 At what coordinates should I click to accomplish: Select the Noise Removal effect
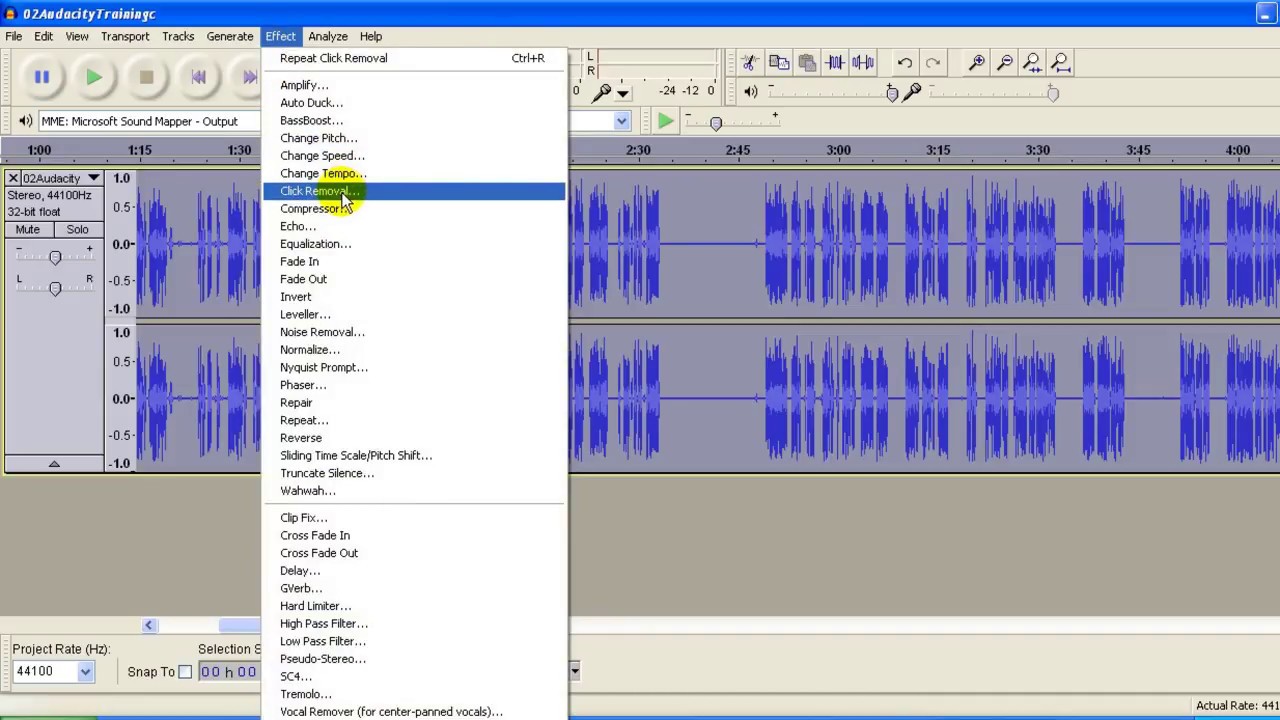pos(414,332)
